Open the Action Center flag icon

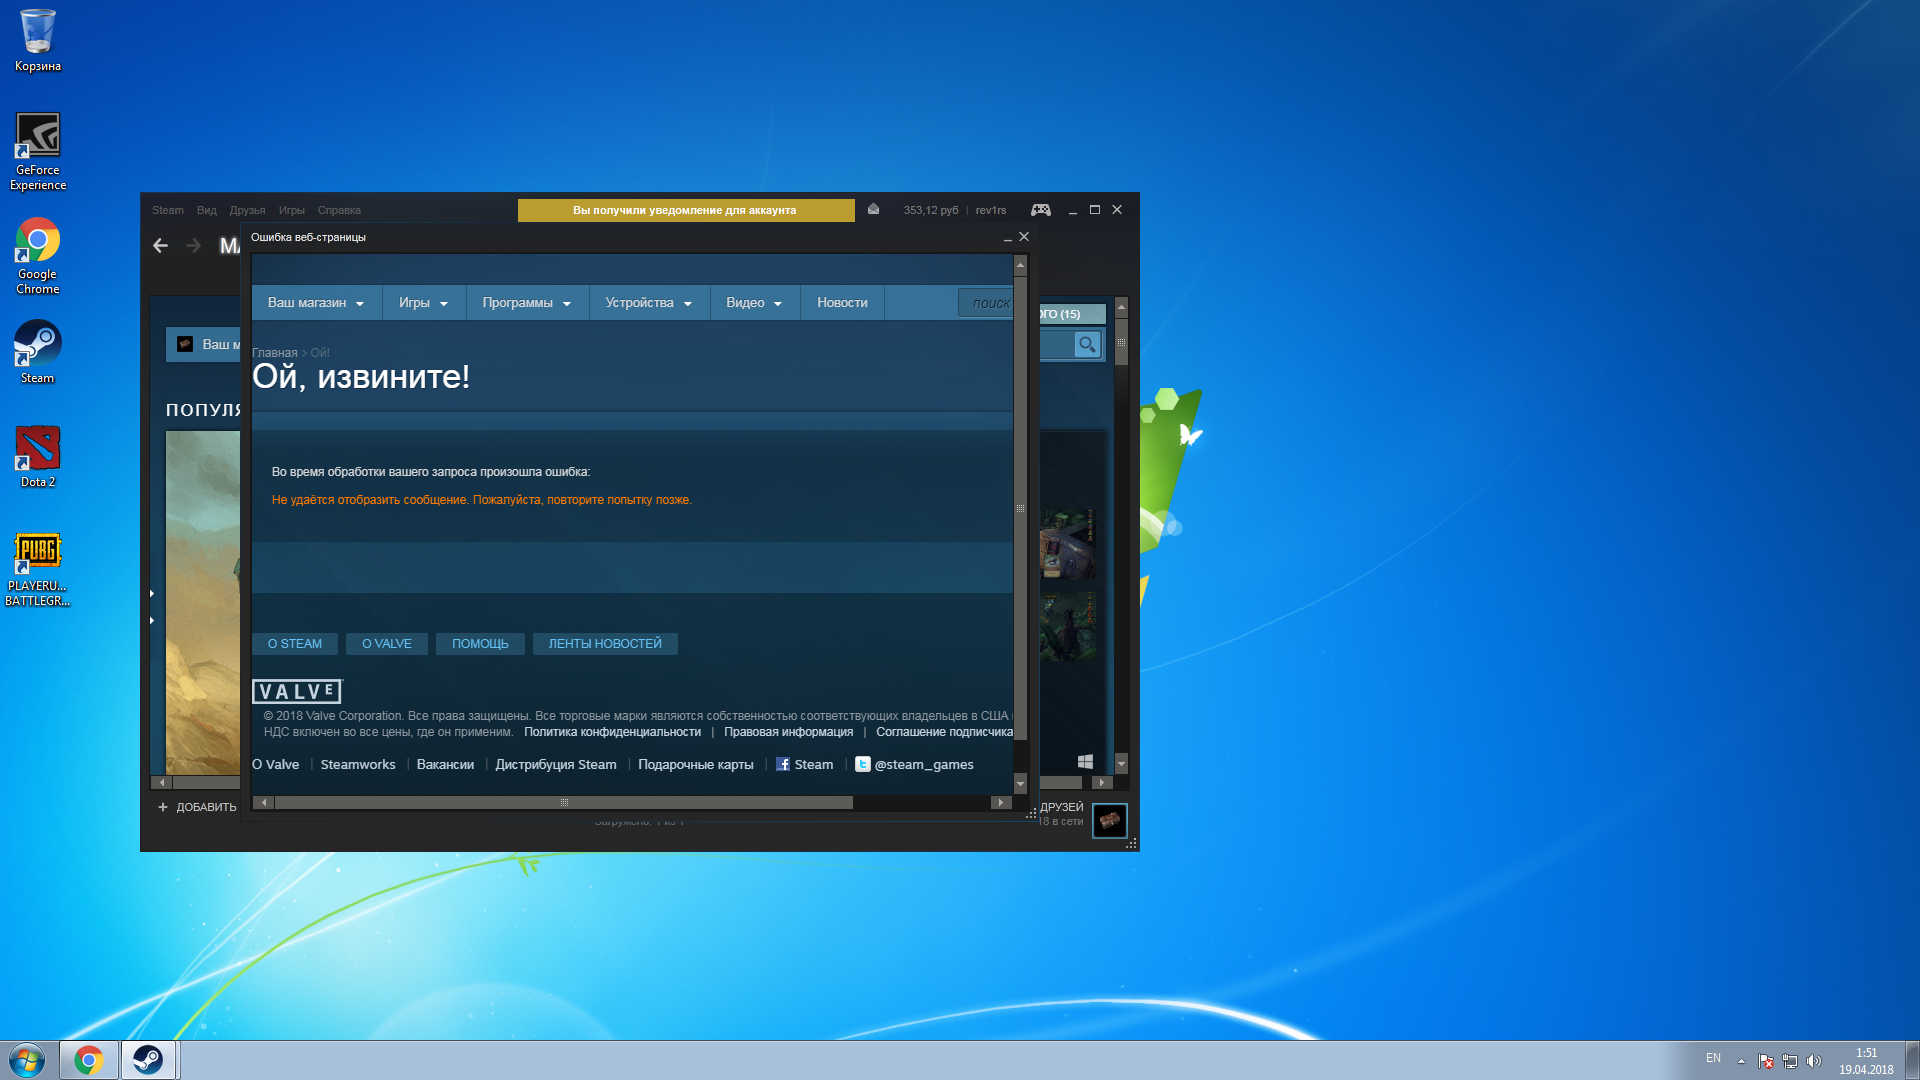point(1766,1060)
